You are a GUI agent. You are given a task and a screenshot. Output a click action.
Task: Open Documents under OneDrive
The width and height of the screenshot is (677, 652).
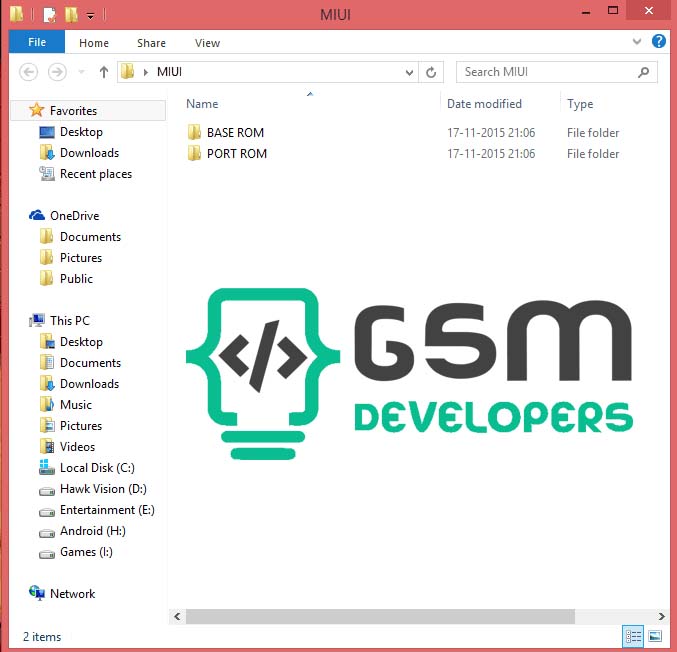click(x=90, y=237)
